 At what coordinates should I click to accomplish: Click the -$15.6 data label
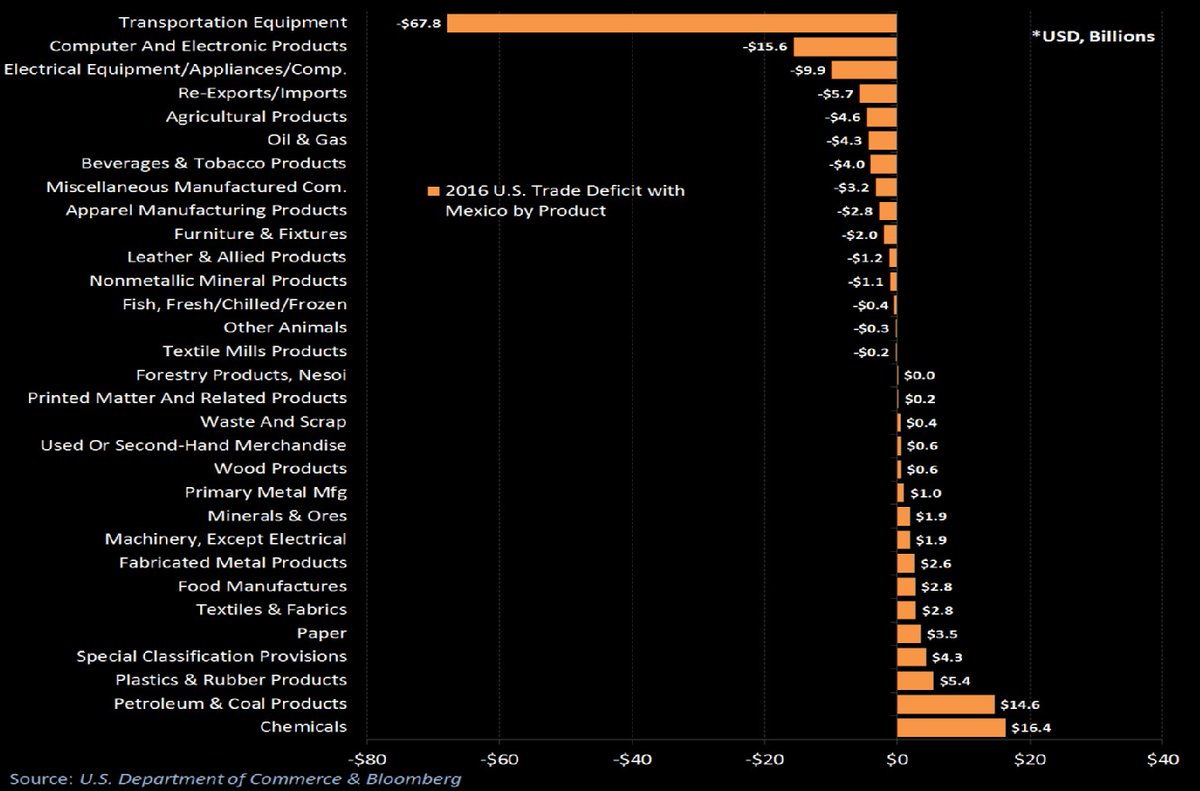[x=765, y=46]
